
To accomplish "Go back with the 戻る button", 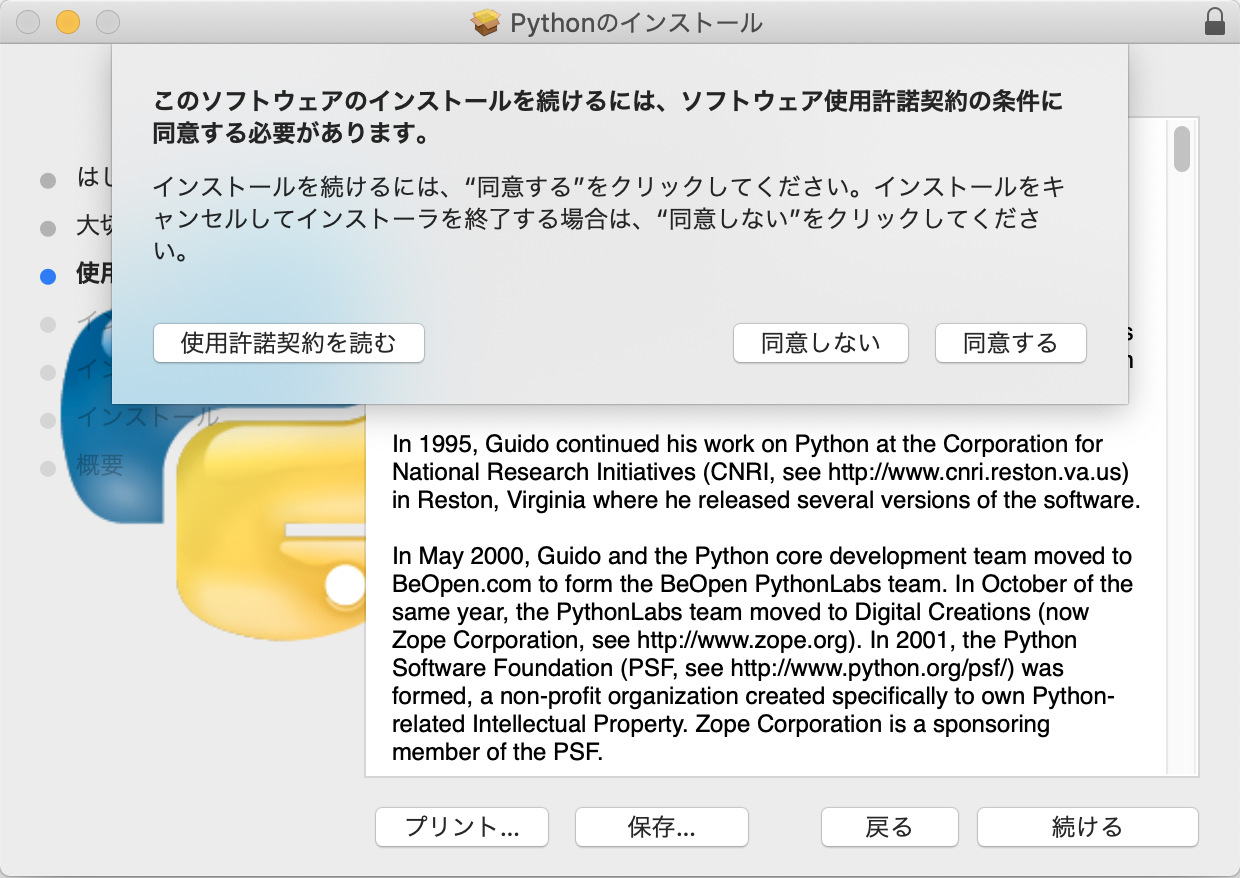I will pos(889,827).
